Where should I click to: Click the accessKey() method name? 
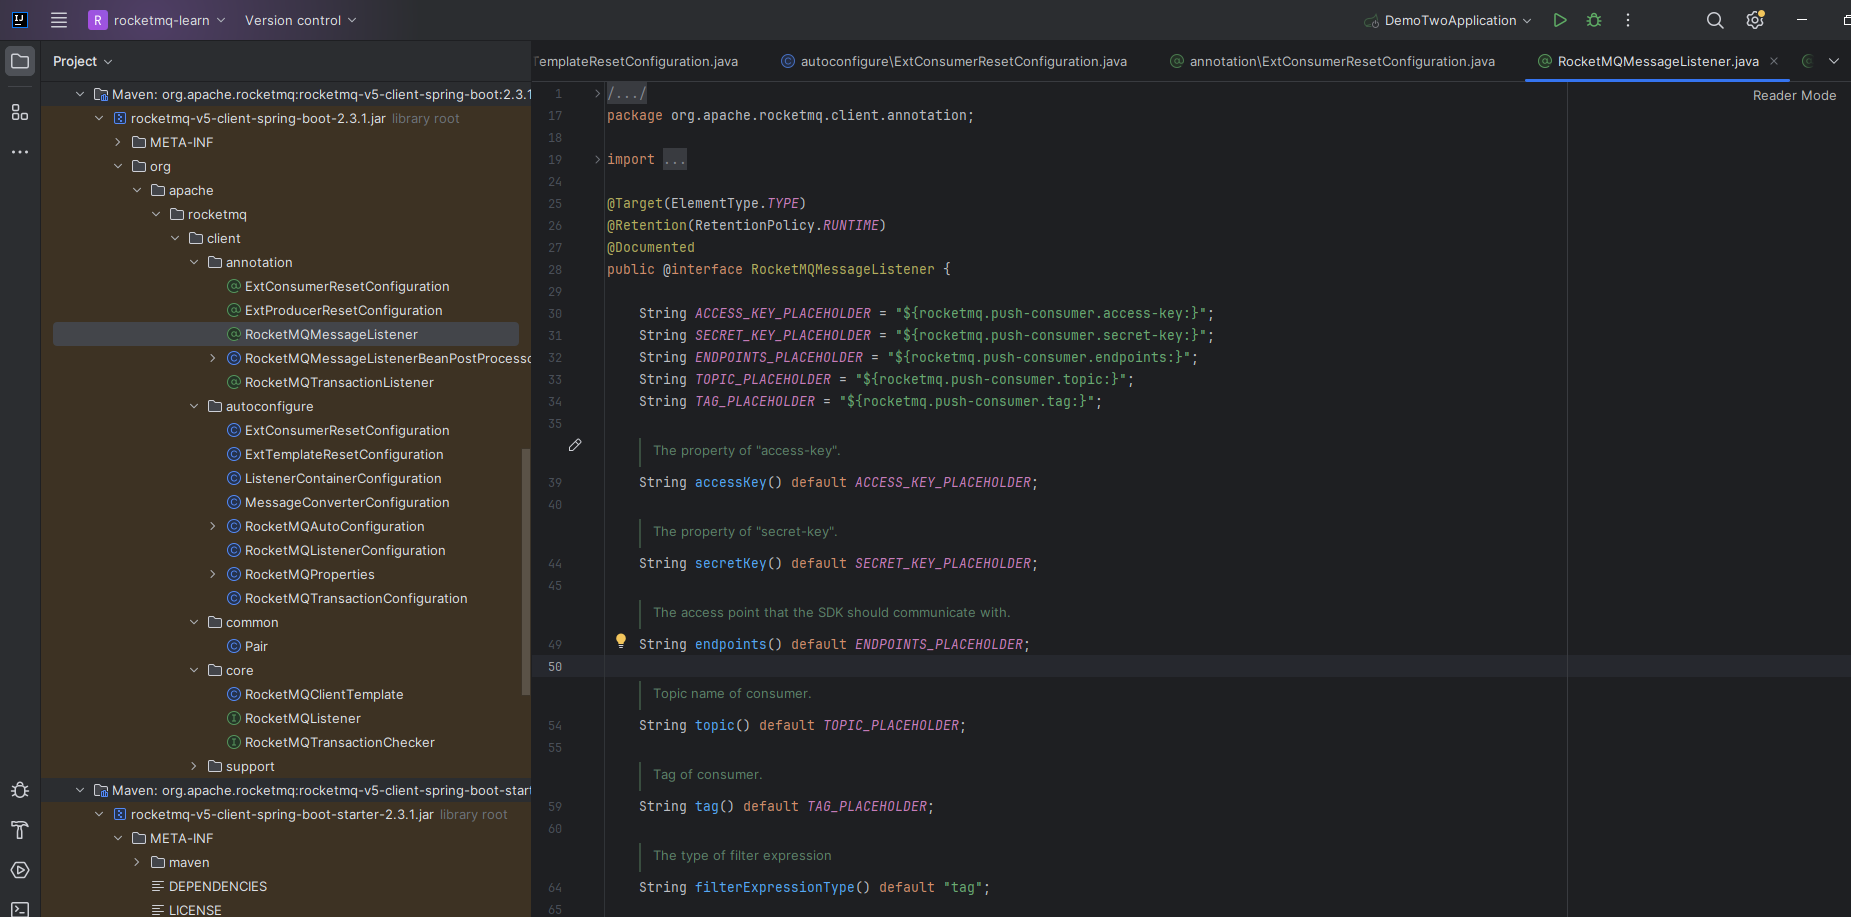coord(730,482)
